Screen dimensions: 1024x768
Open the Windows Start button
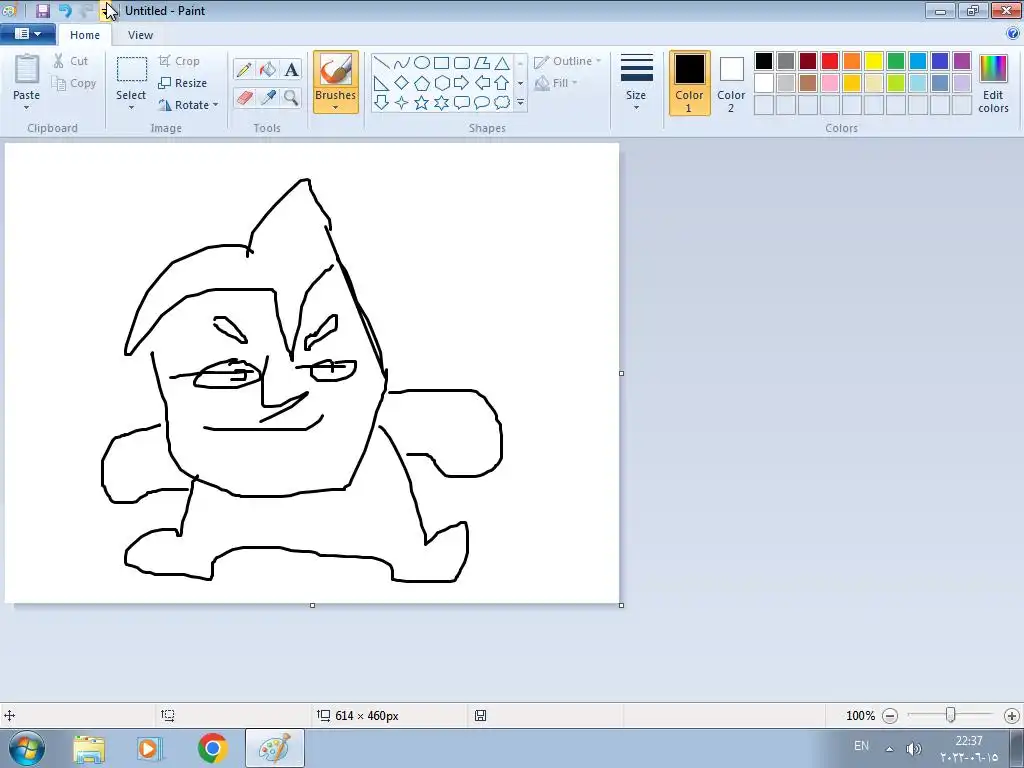point(26,748)
